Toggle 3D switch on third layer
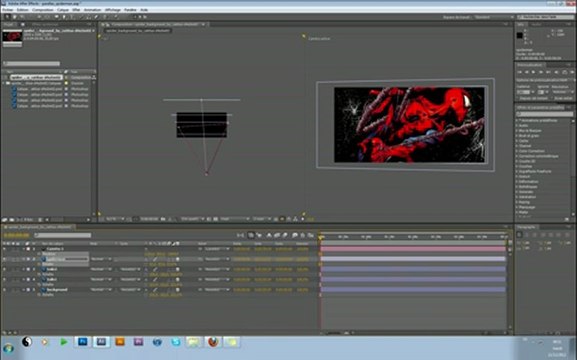The height and width of the screenshot is (360, 577). coord(177,269)
